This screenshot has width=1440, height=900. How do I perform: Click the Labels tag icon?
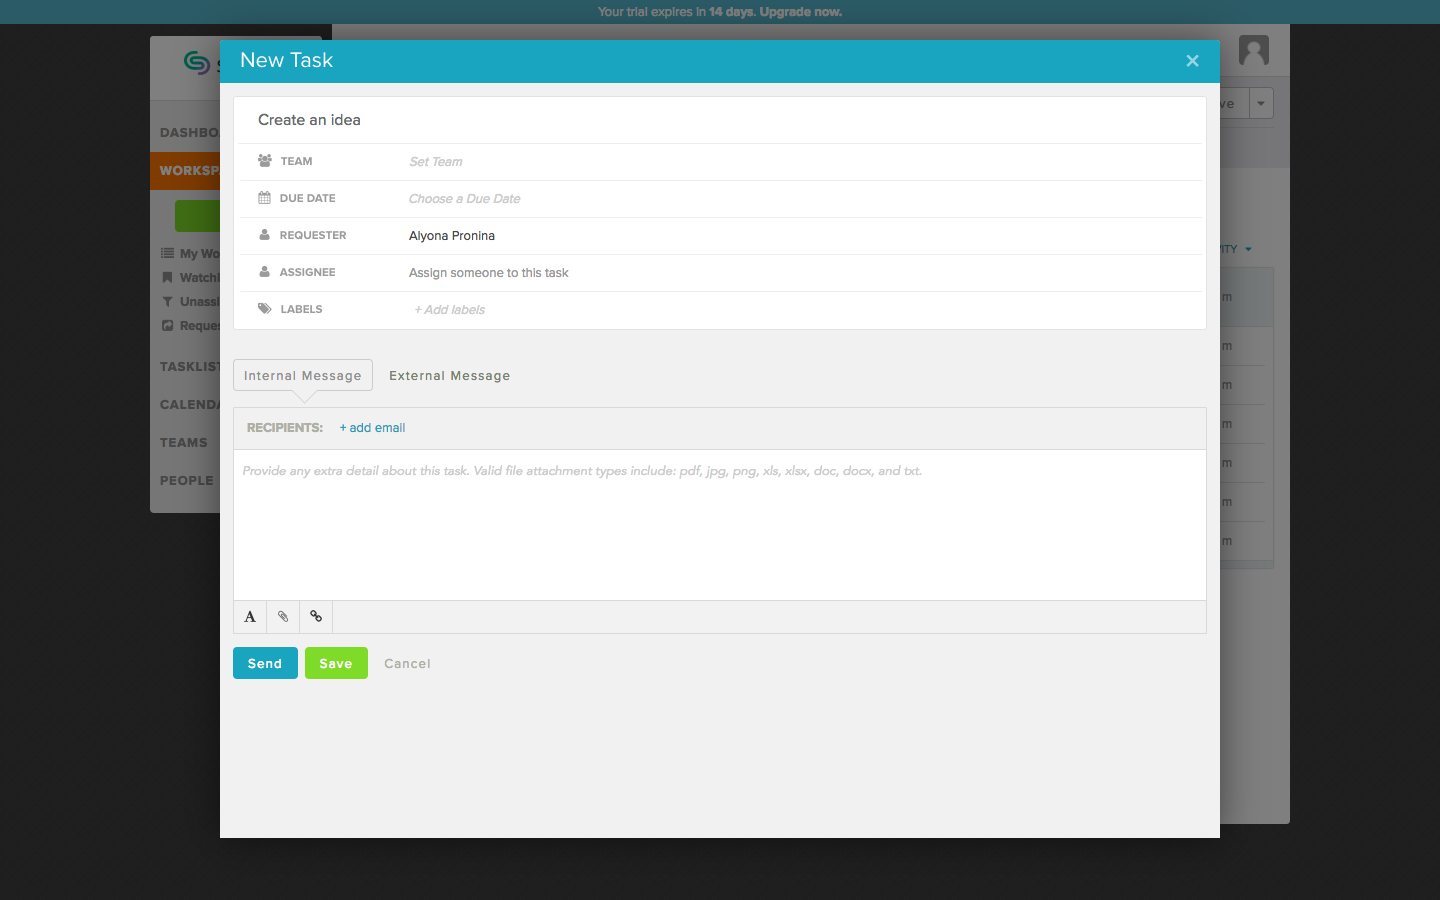tap(265, 309)
